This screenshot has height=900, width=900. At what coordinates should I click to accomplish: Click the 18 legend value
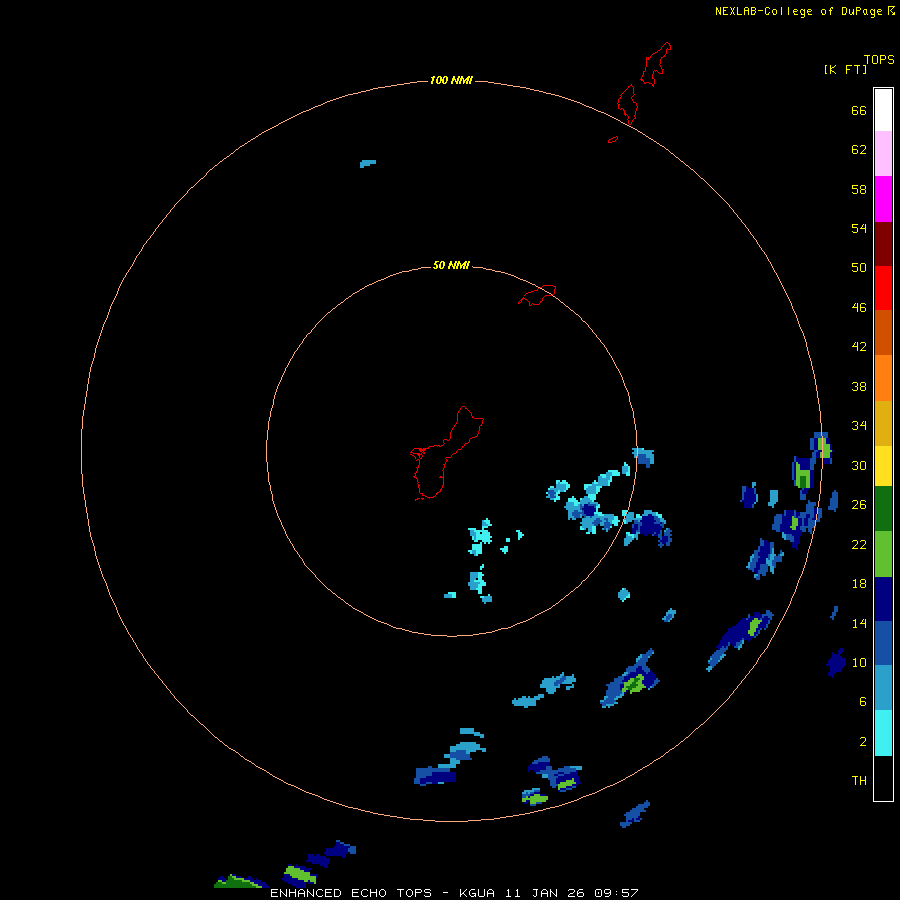tap(859, 583)
